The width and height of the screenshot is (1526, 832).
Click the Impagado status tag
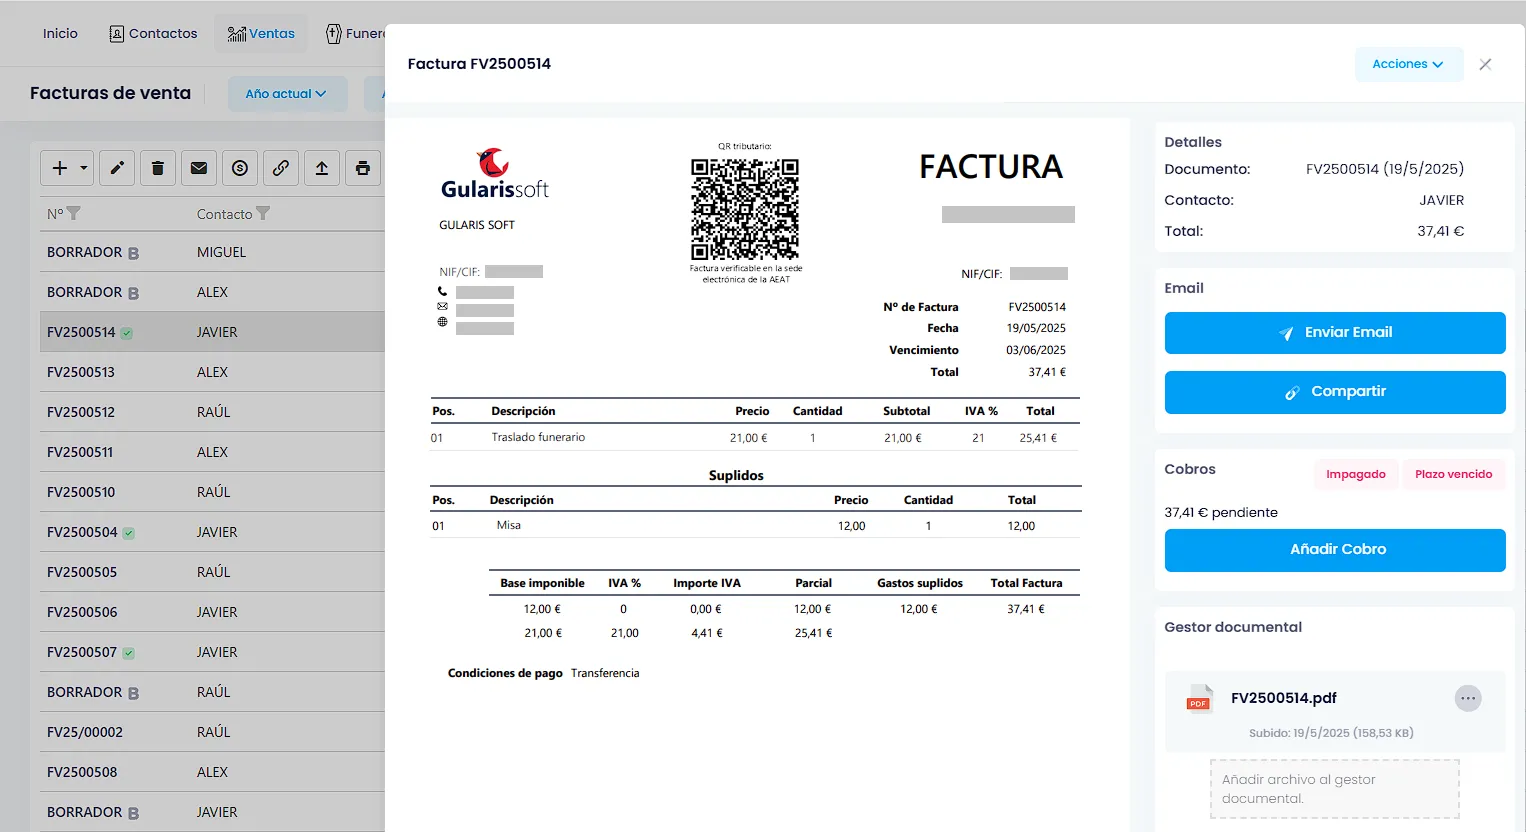point(1356,474)
